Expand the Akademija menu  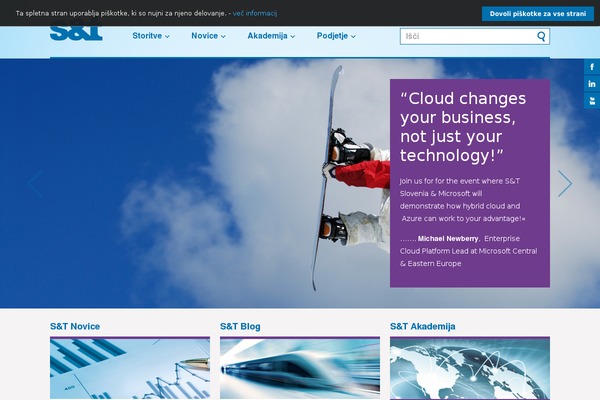[x=271, y=36]
